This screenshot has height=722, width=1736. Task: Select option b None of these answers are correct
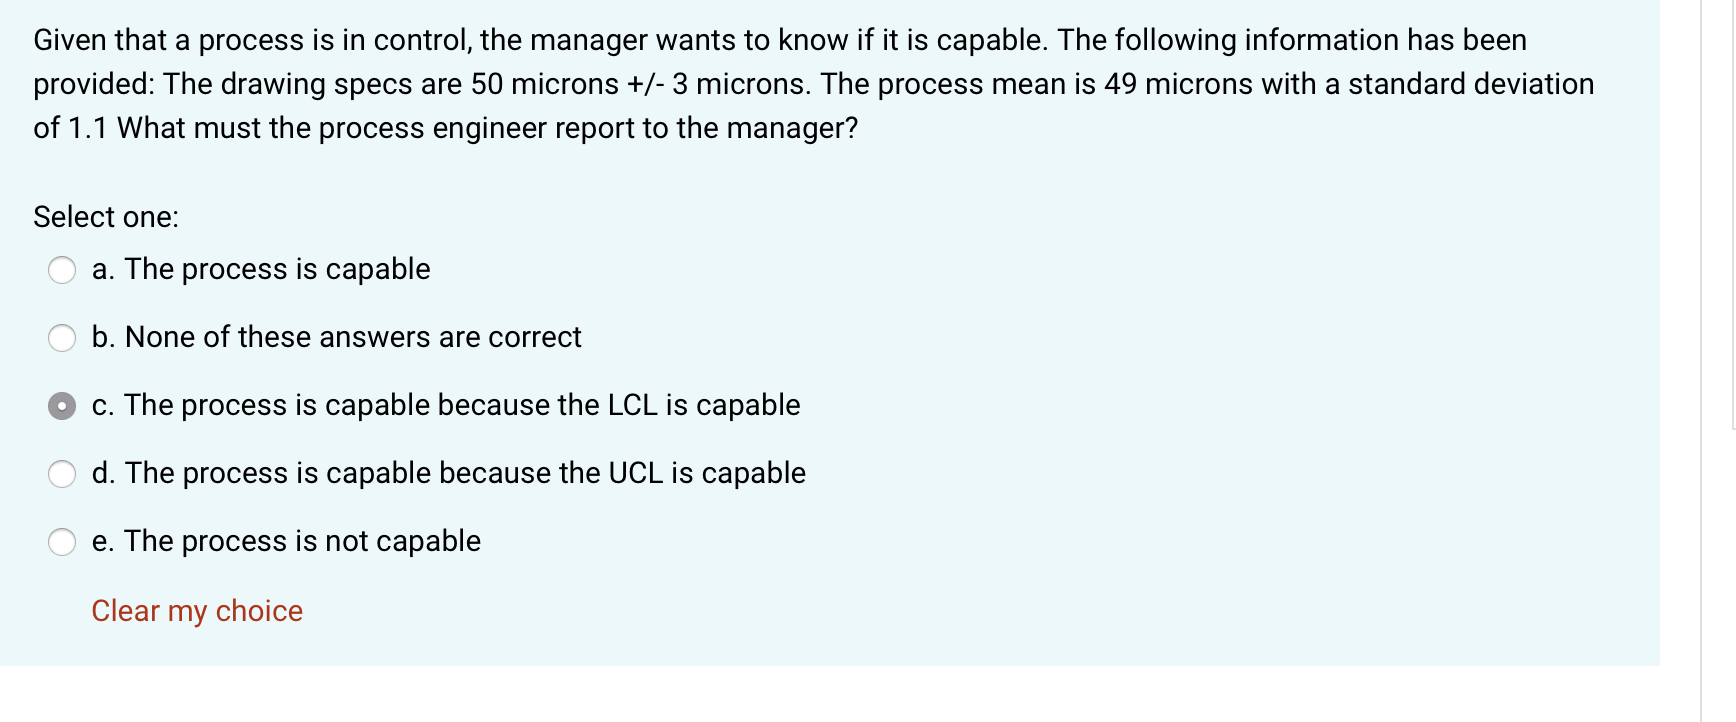click(x=62, y=337)
